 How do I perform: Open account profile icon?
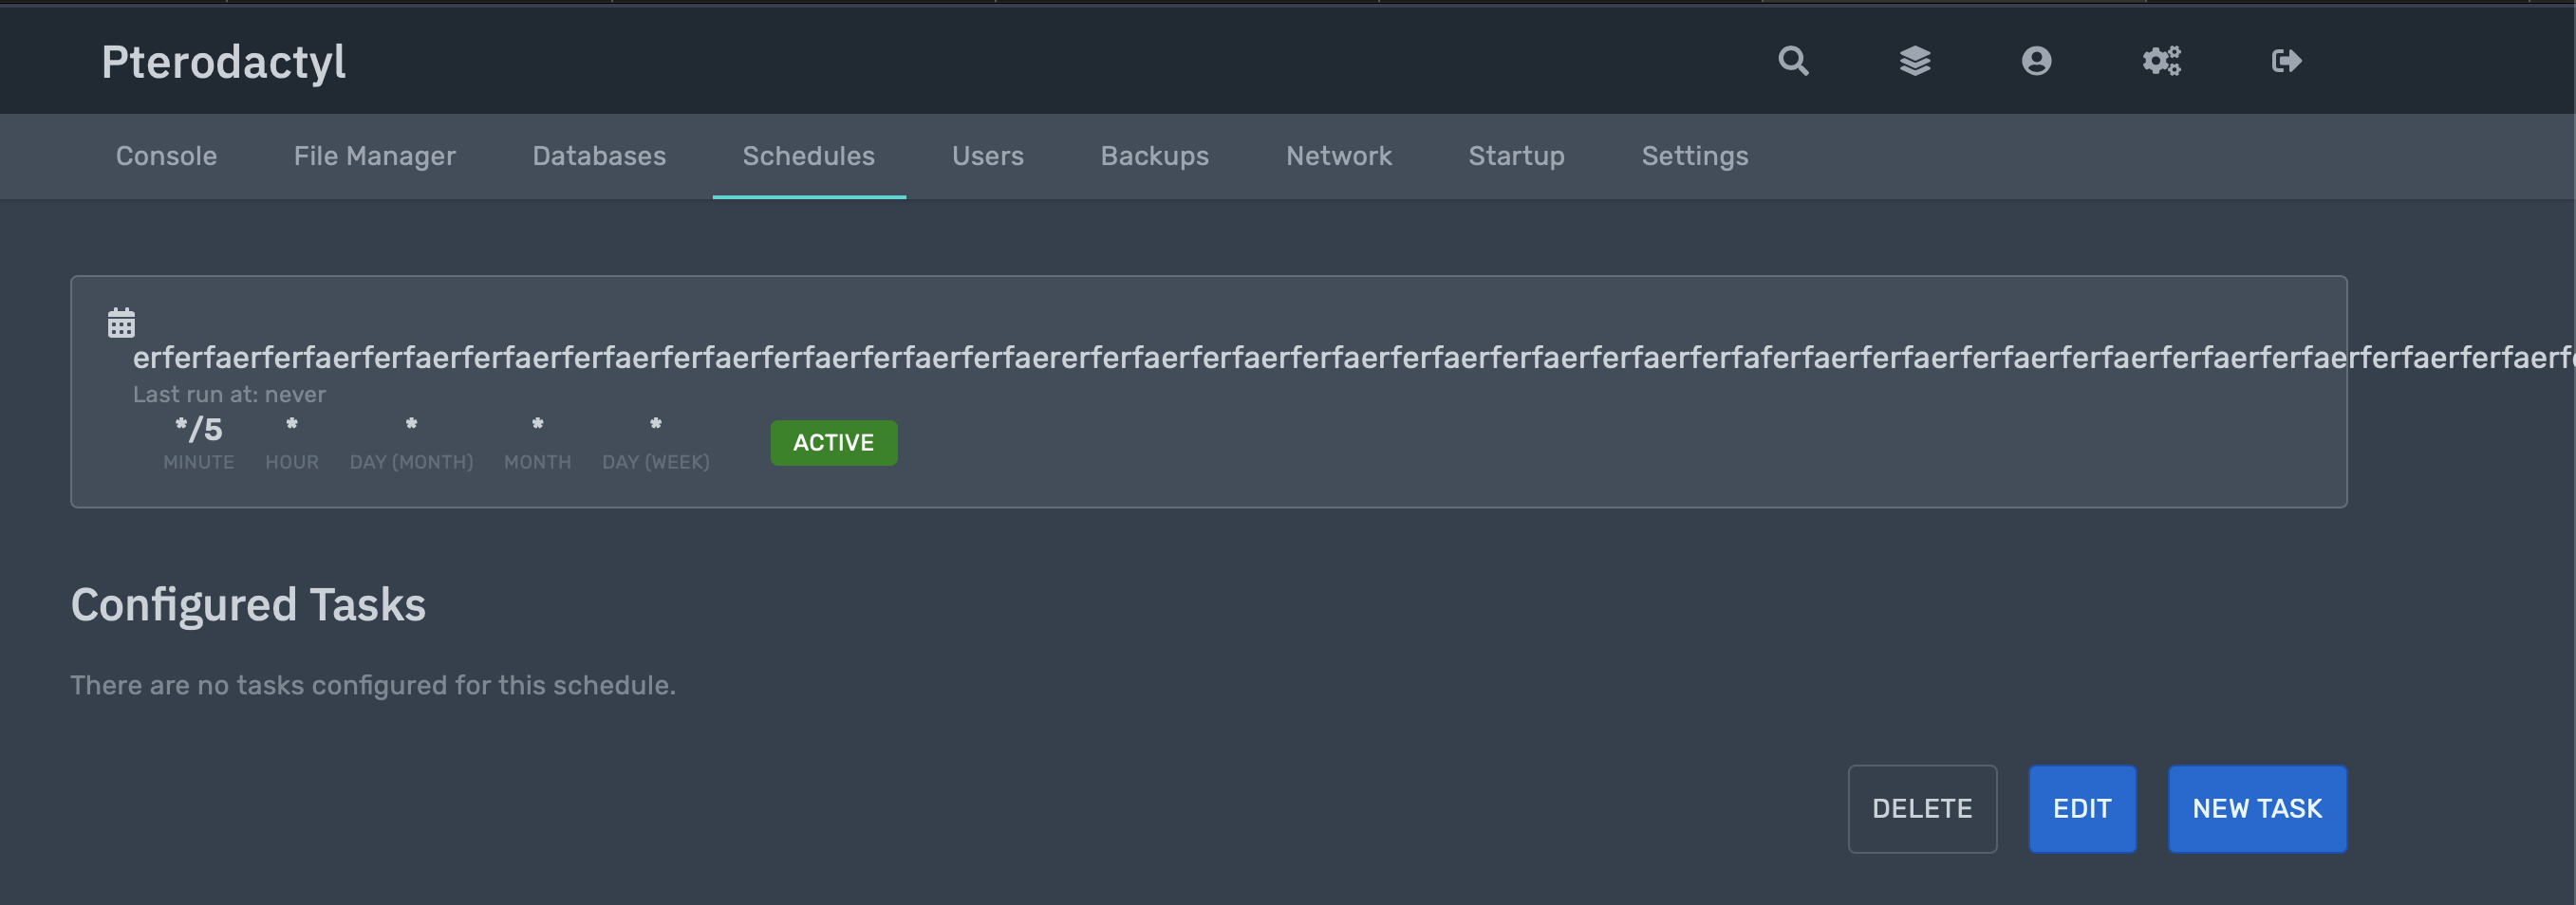pos(2036,61)
